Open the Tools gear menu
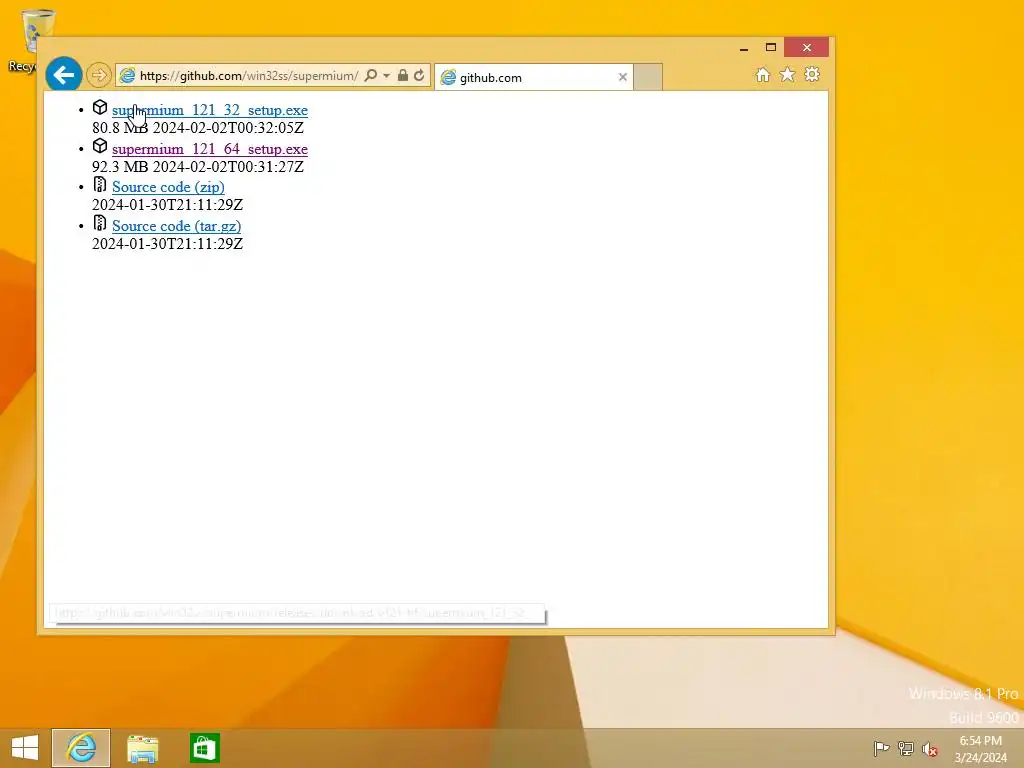This screenshot has height=768, width=1024. [812, 74]
